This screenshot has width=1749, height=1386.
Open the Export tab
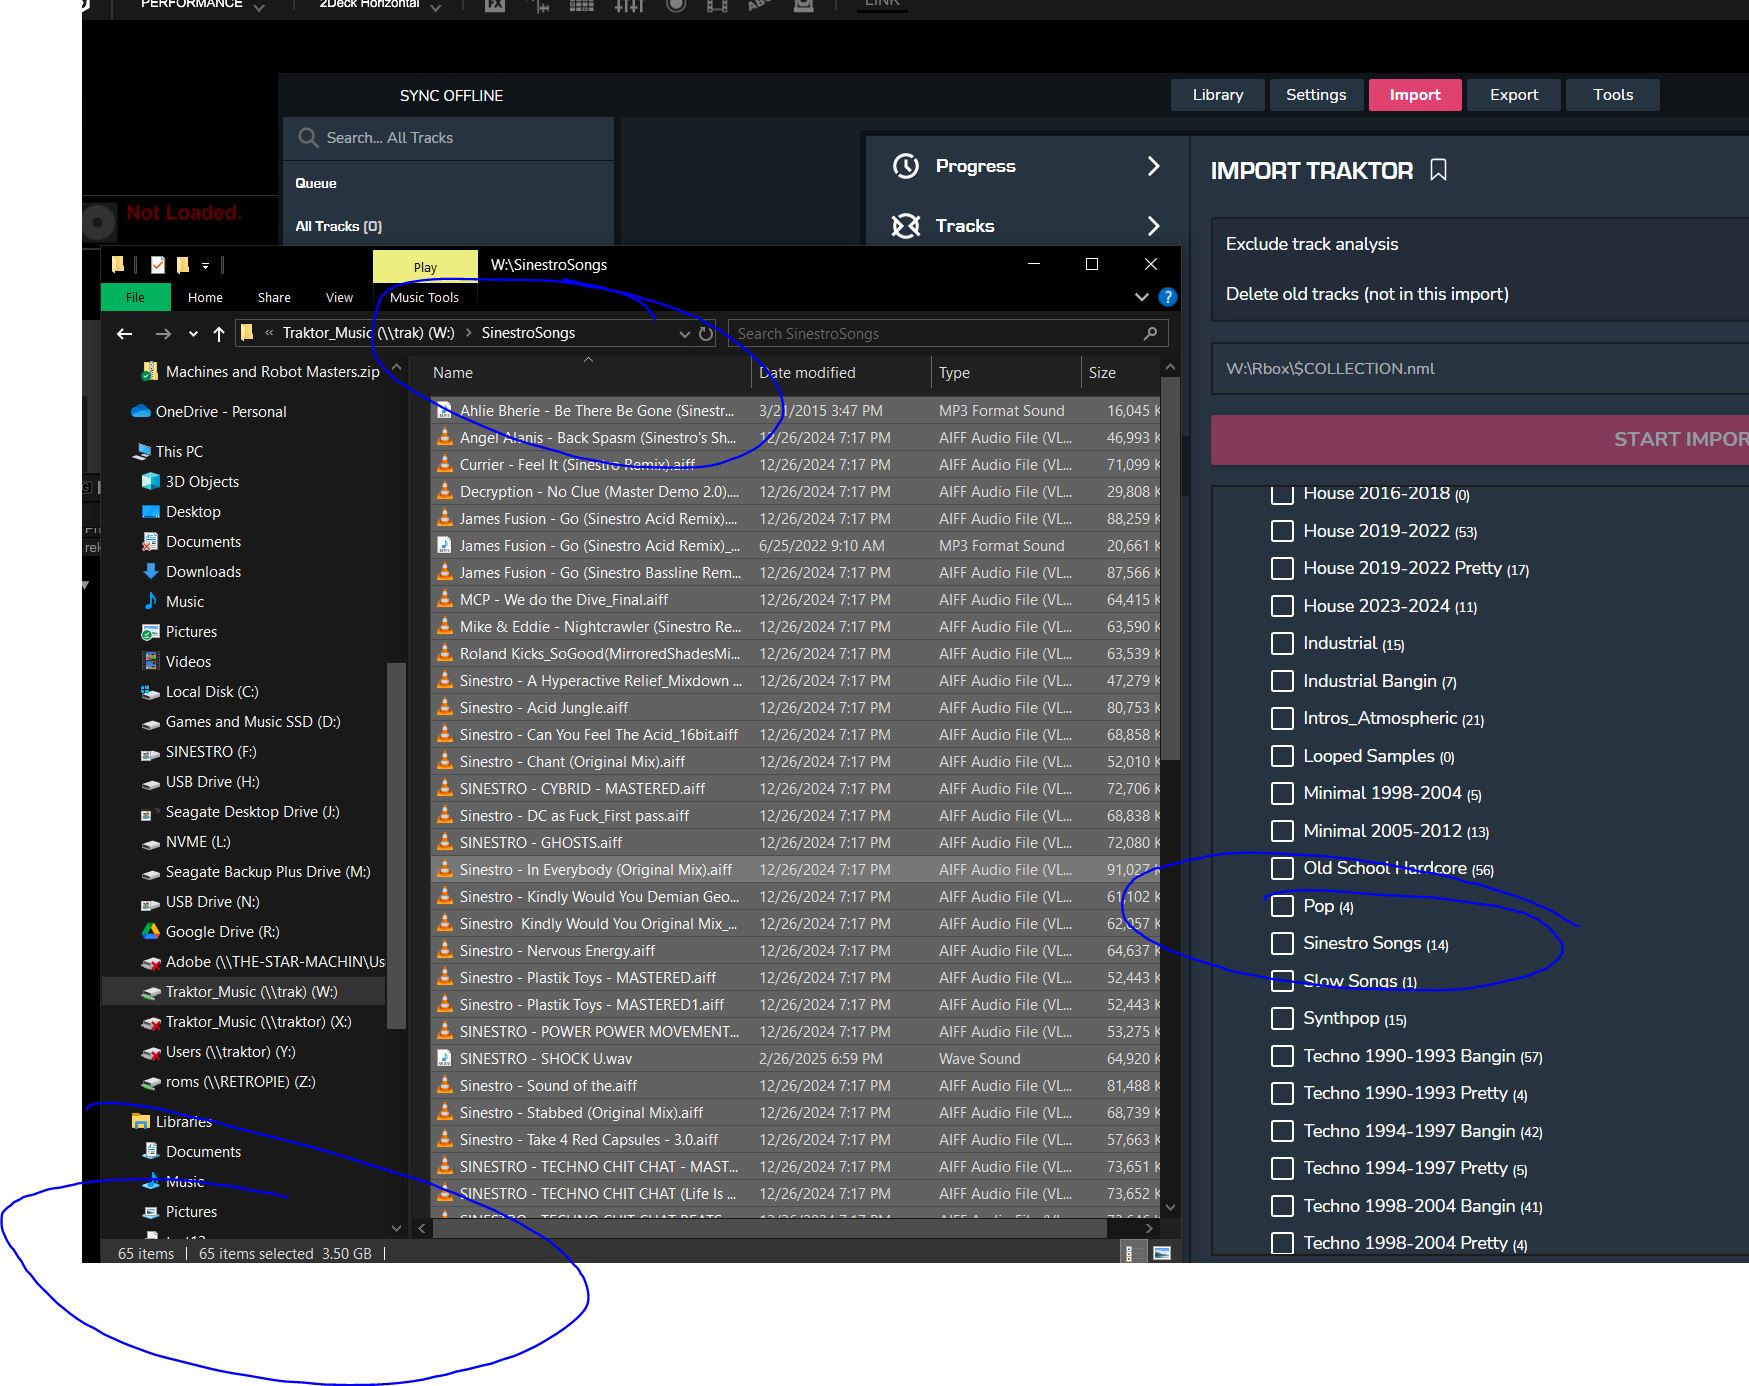pyautogui.click(x=1513, y=95)
